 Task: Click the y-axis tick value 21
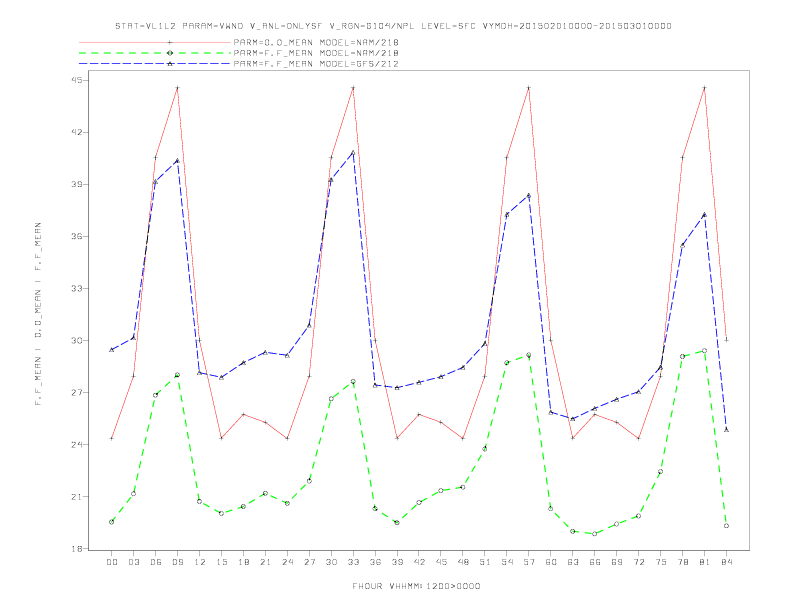click(78, 496)
